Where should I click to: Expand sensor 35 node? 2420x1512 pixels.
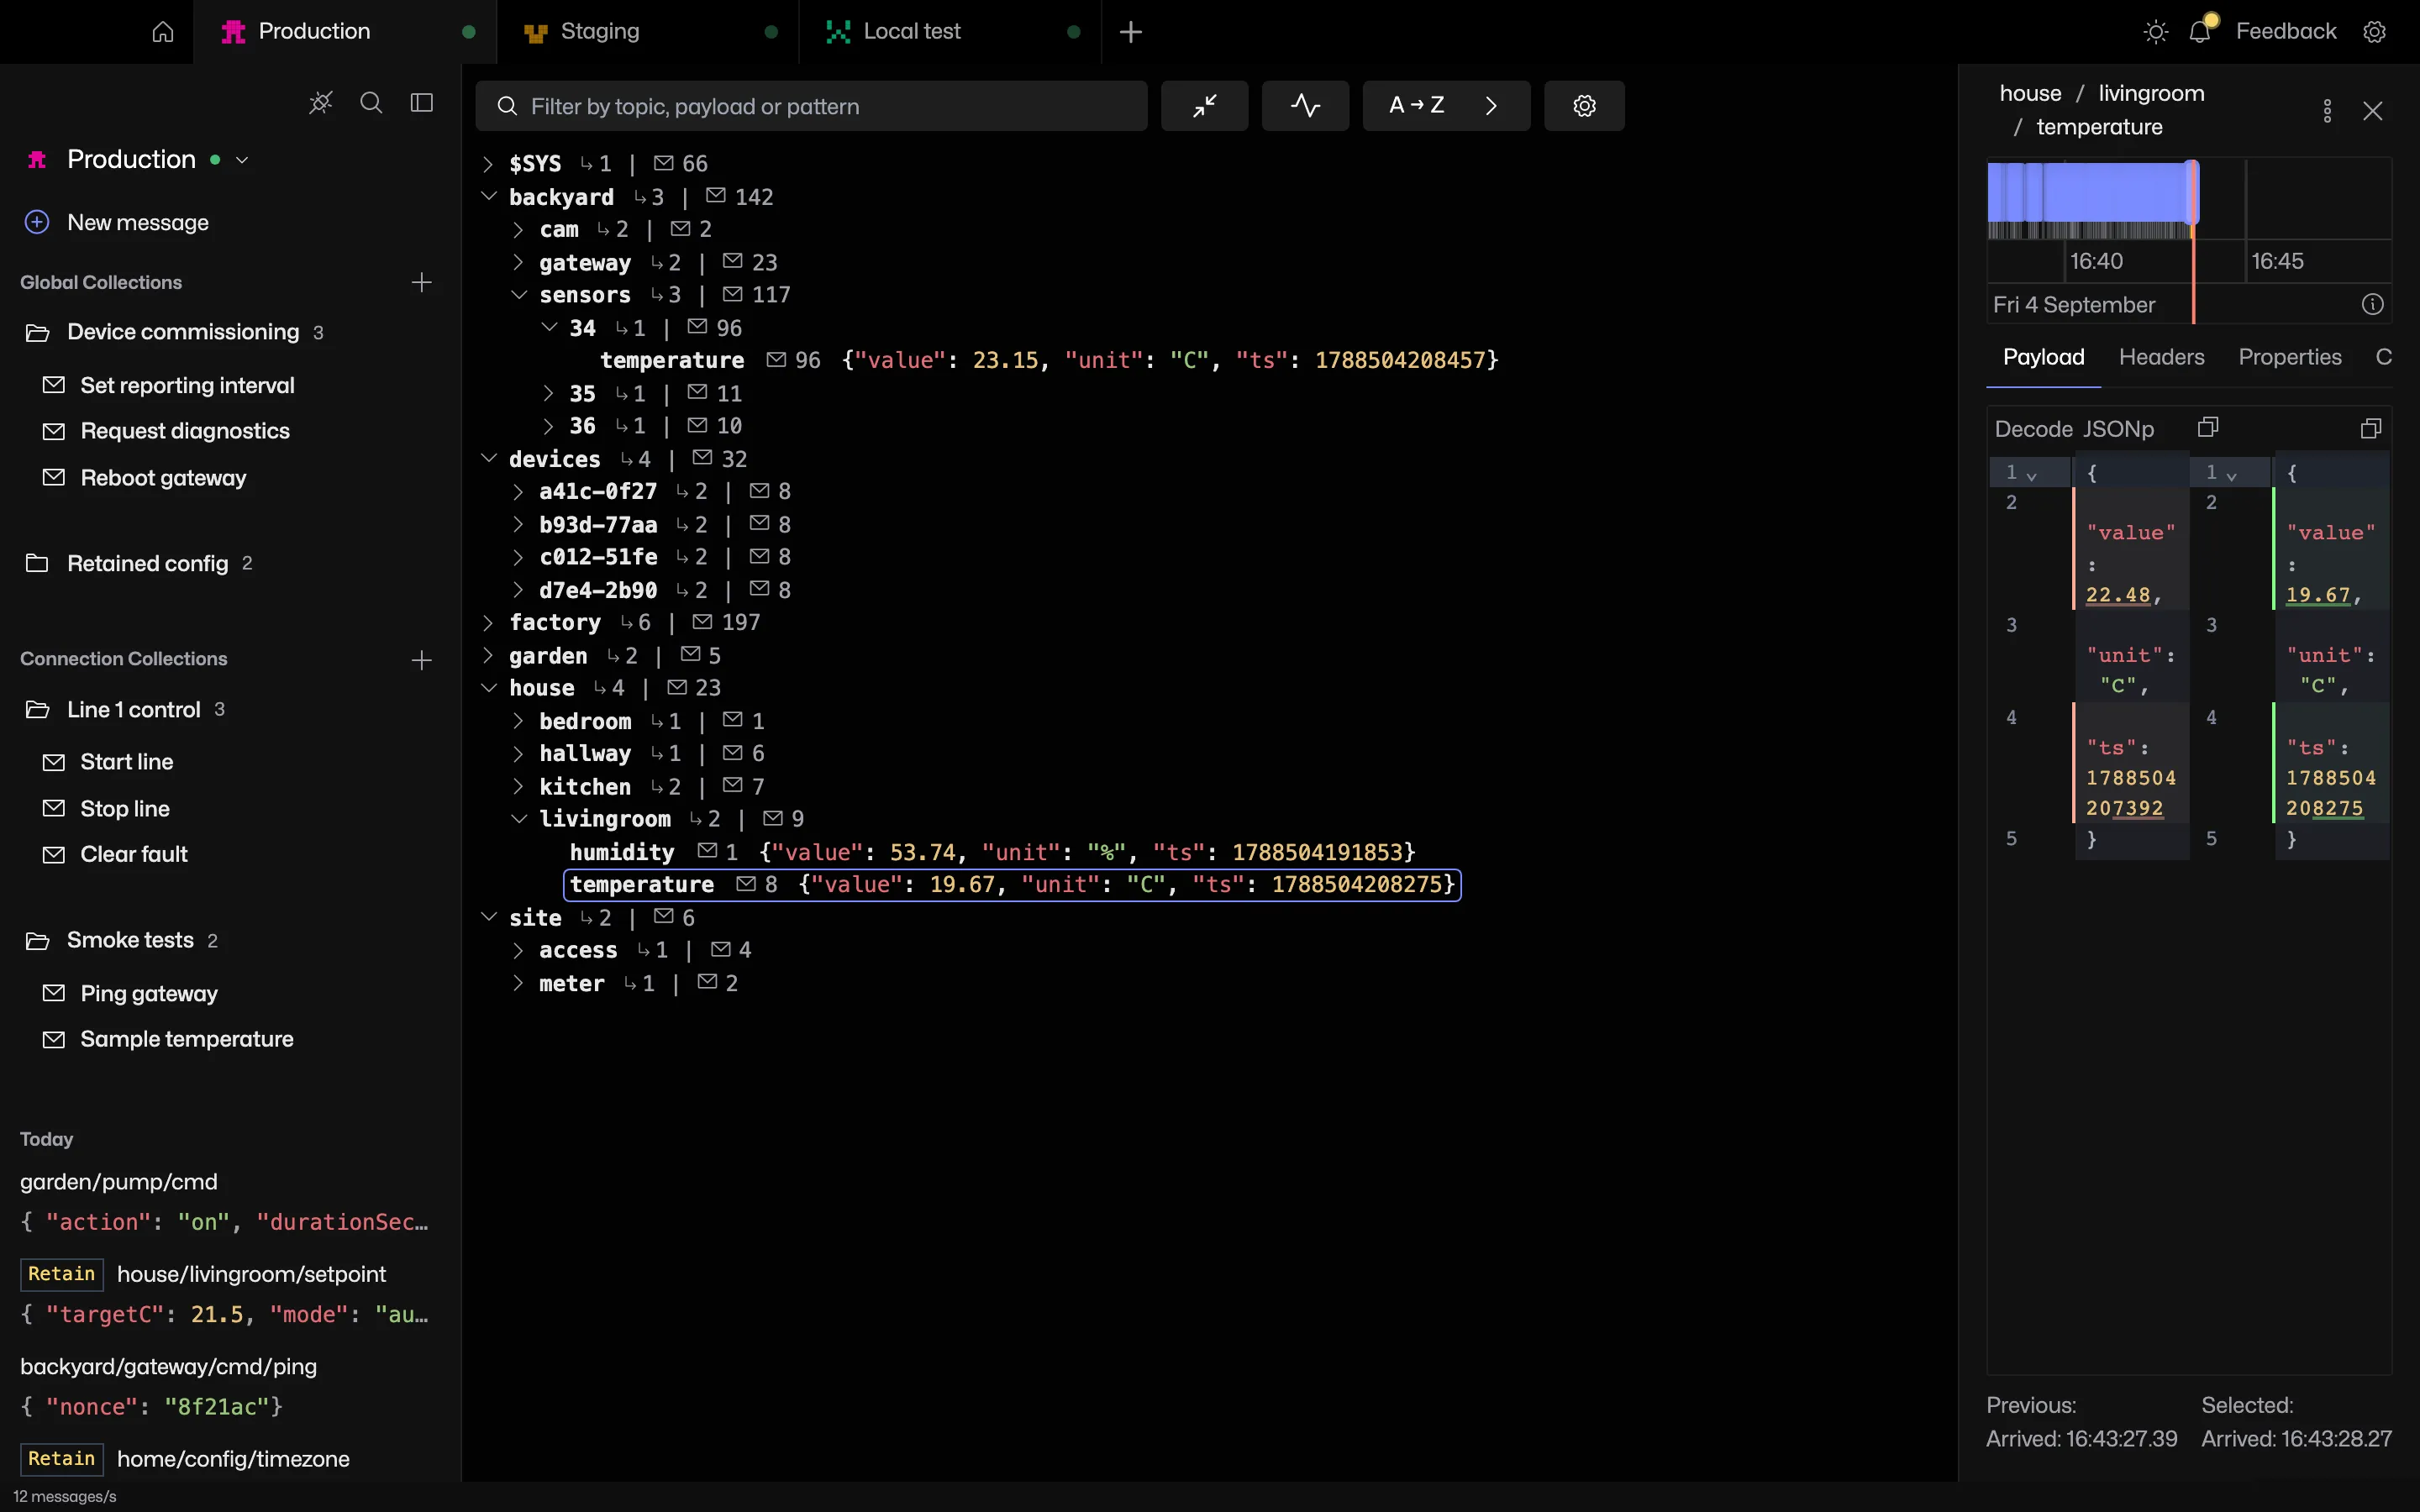point(548,393)
